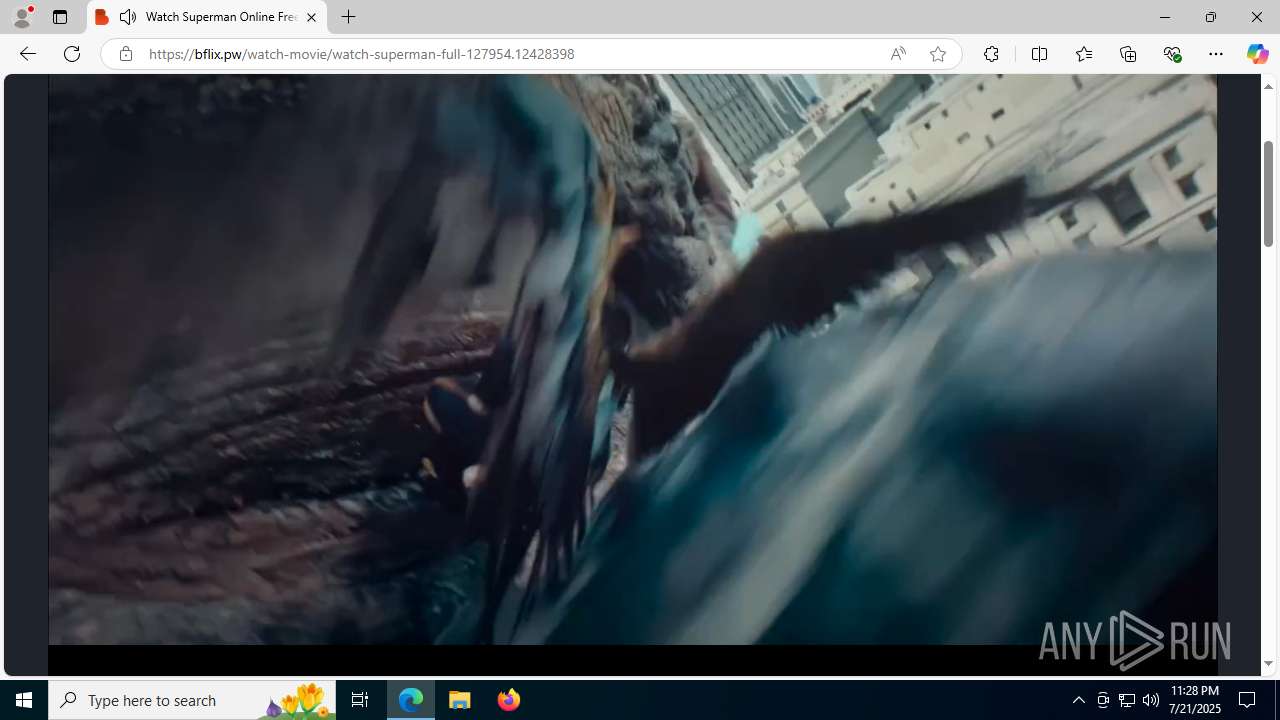
Task: Open the Edge profile icon
Action: (22, 17)
